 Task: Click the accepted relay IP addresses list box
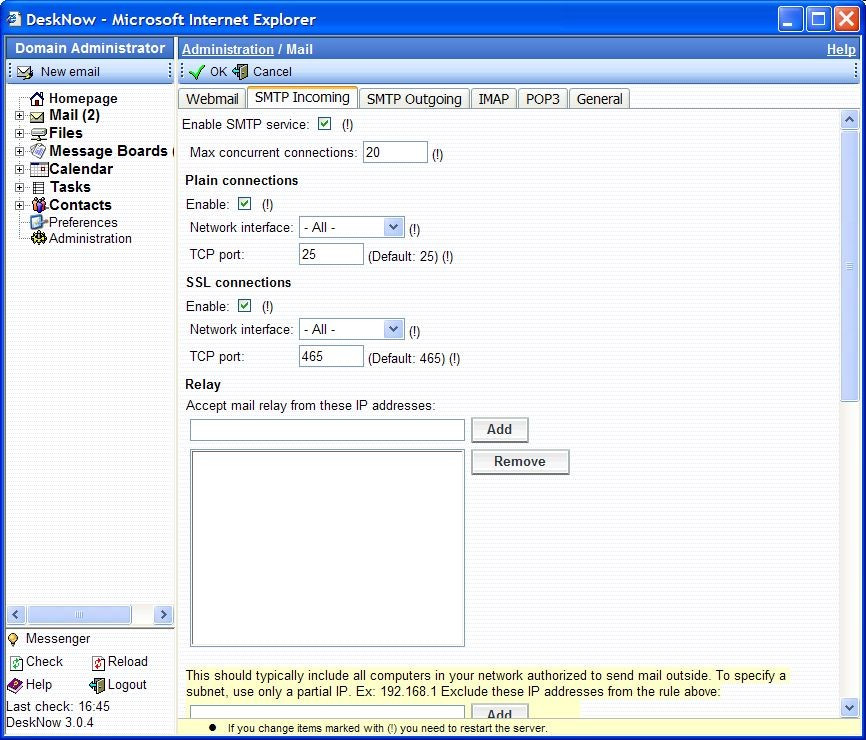[x=327, y=548]
